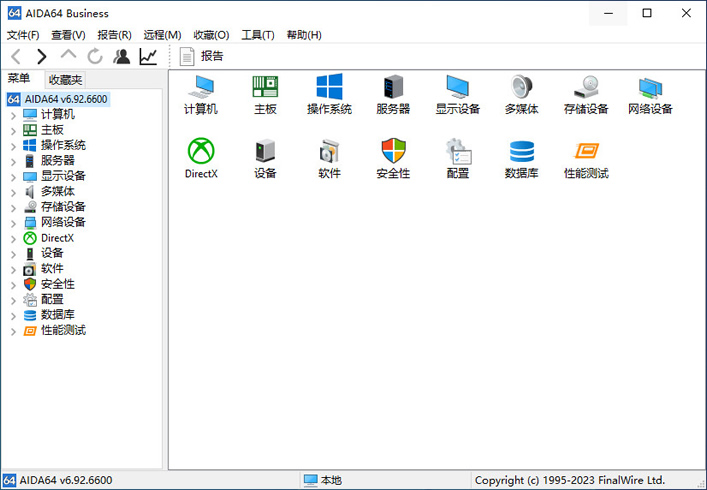The image size is (707, 490).
Task: Open the 计算机 icon in main pane
Action: coord(201,94)
